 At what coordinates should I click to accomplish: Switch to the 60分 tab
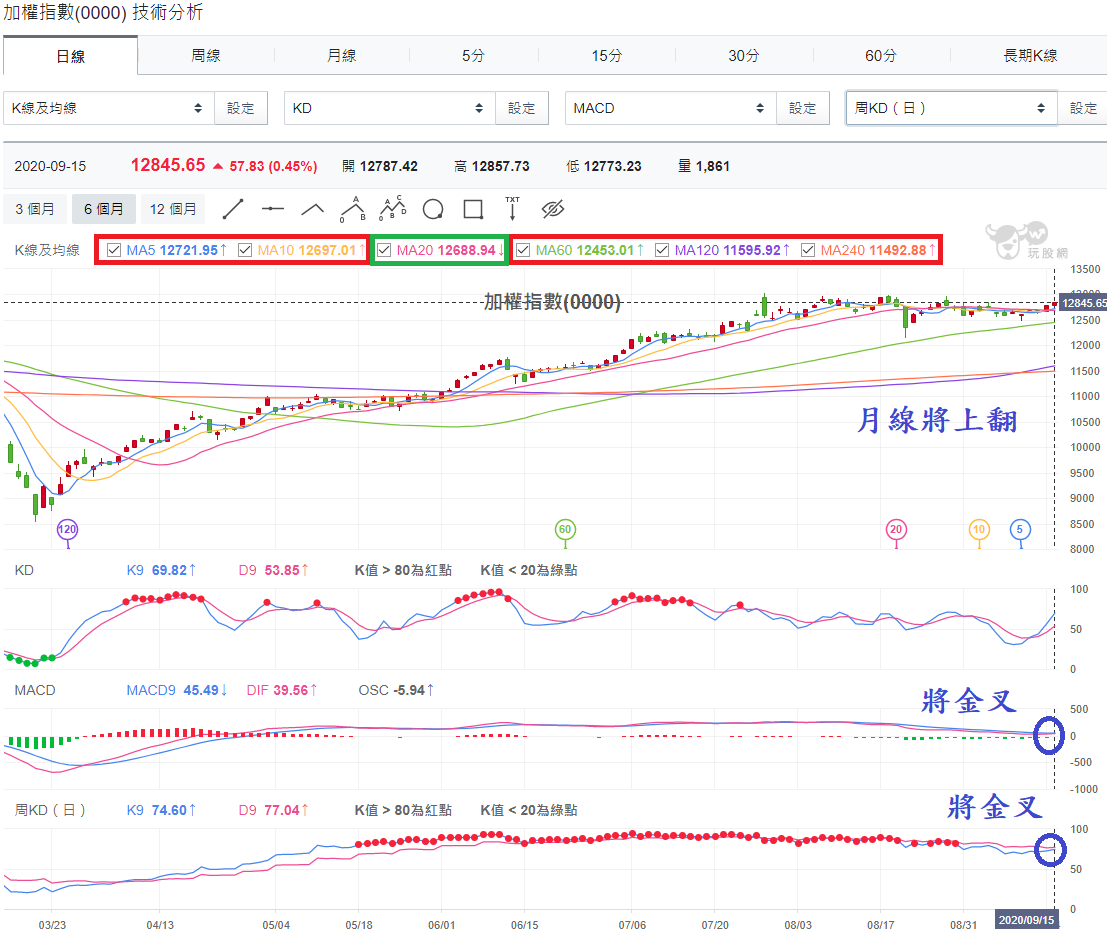pyautogui.click(x=880, y=55)
